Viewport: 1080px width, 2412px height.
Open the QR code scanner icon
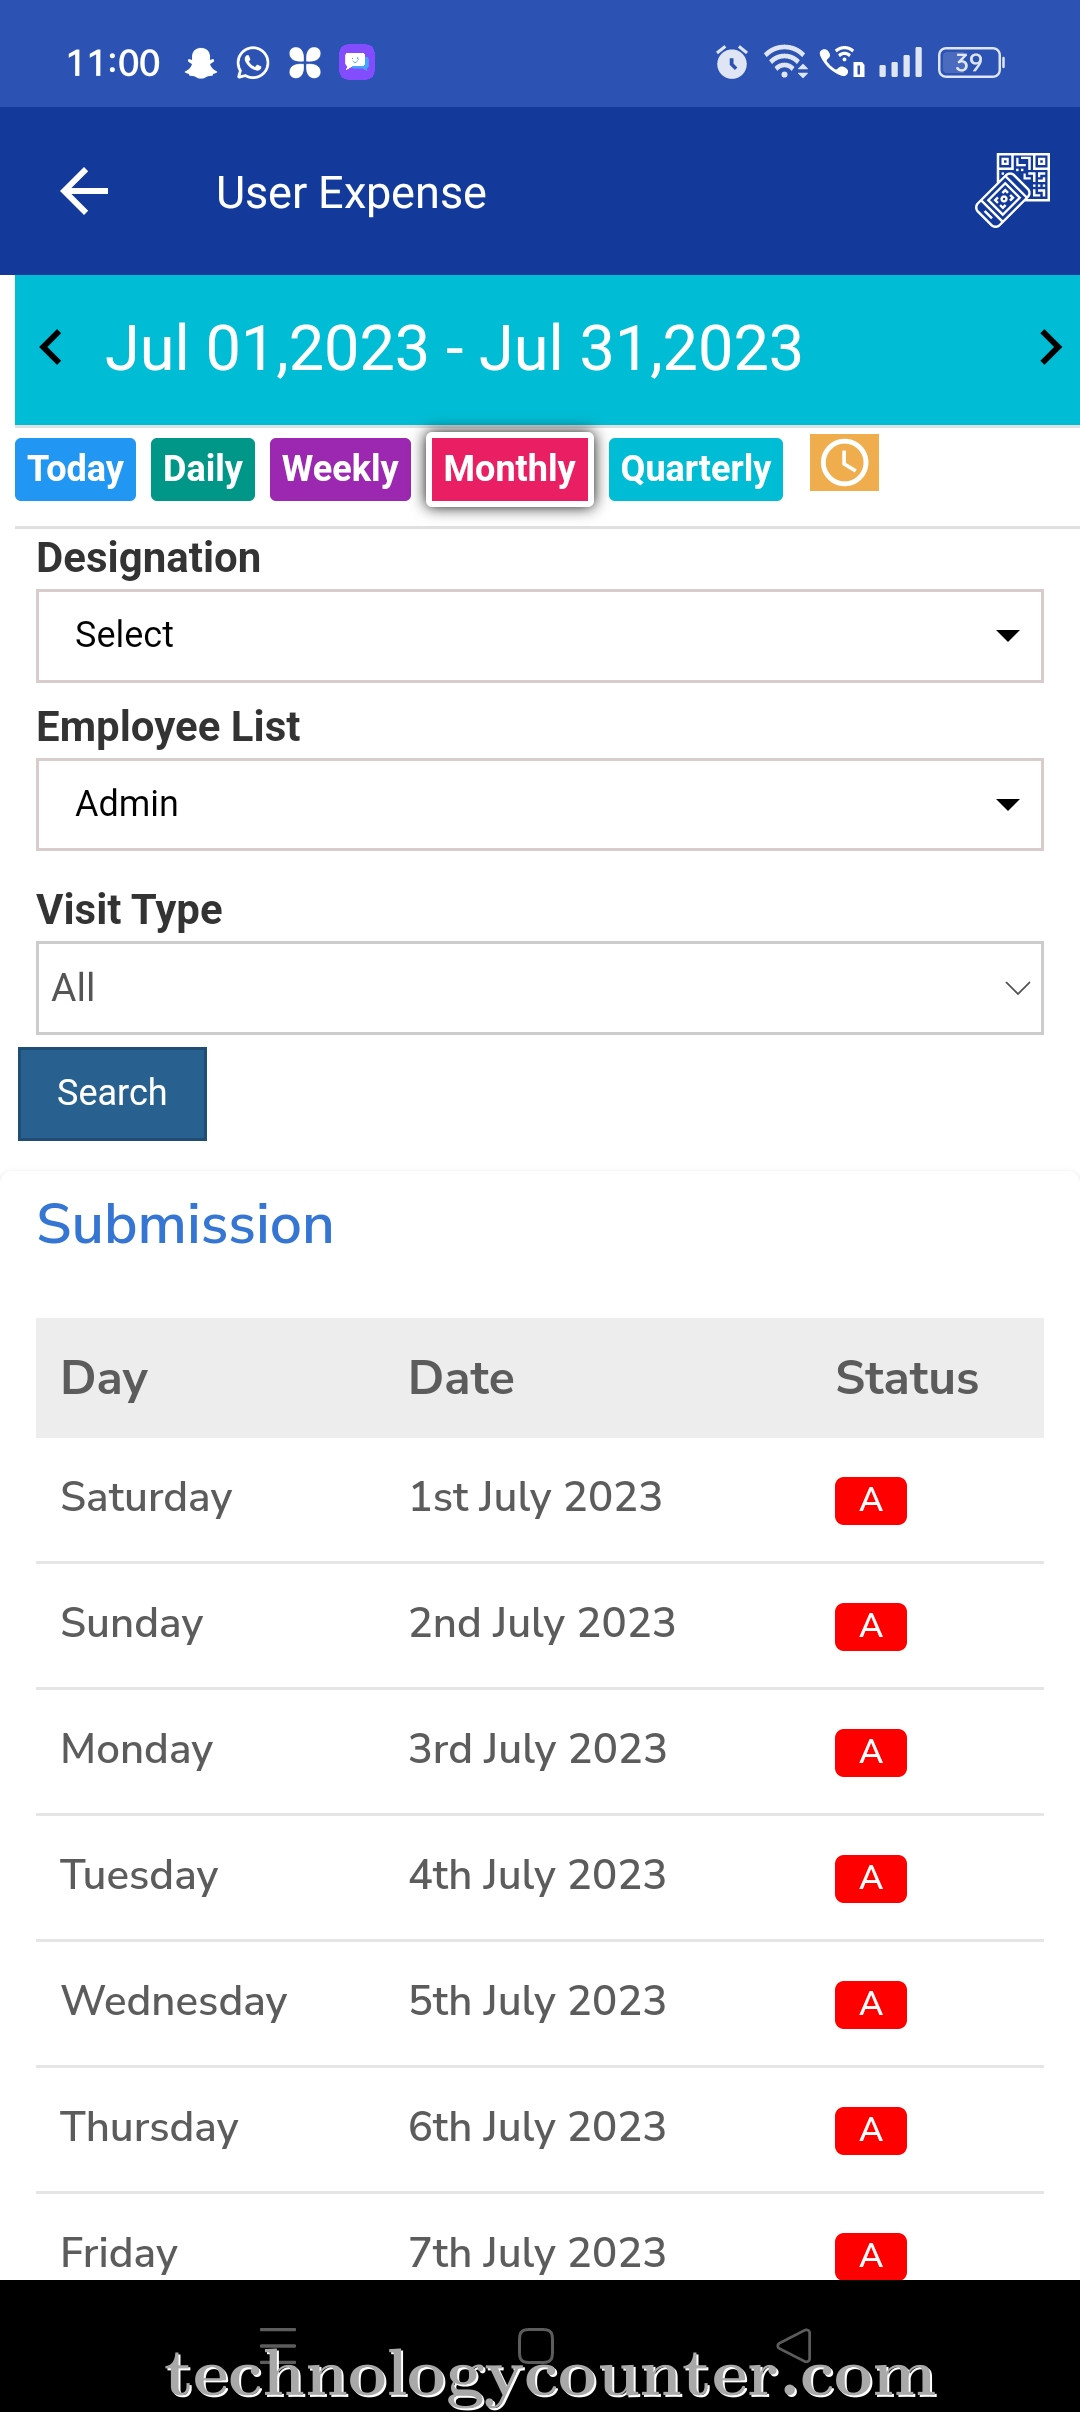tap(1013, 190)
